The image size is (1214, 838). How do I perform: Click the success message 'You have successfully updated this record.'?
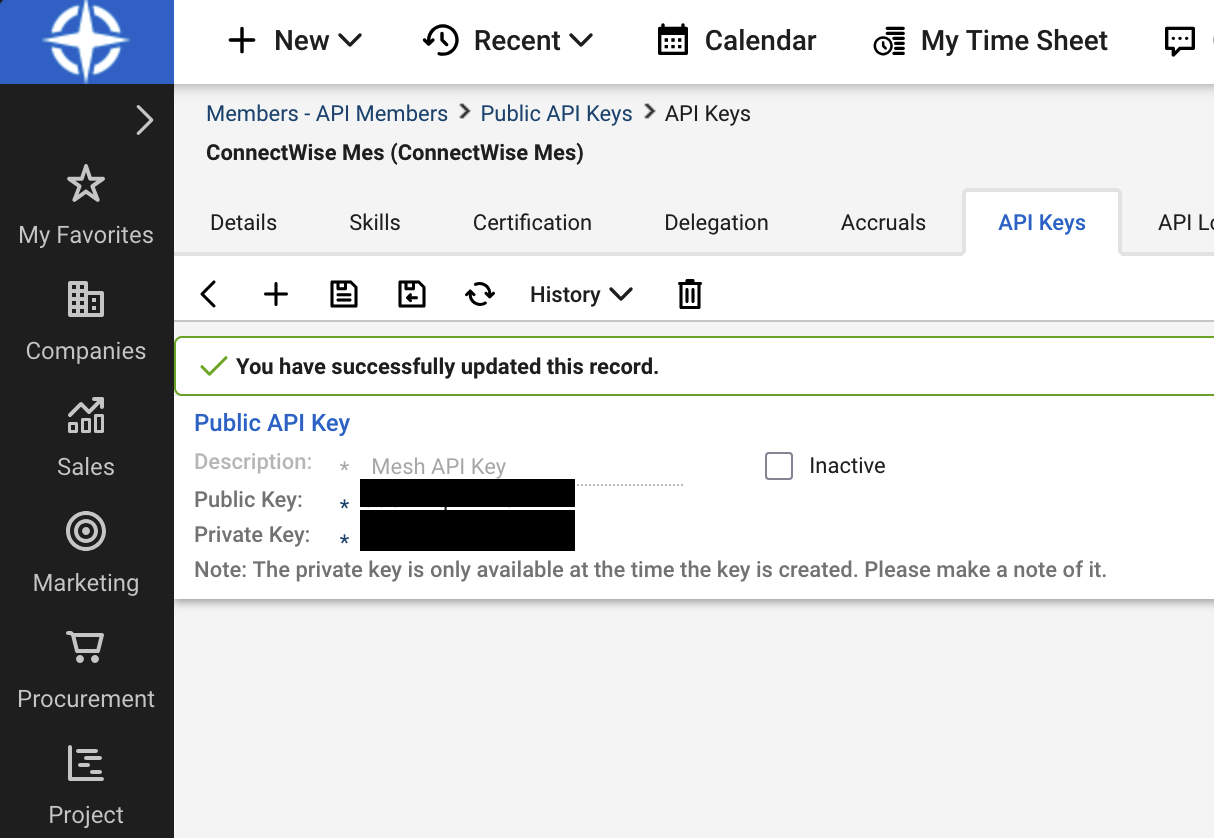click(447, 367)
